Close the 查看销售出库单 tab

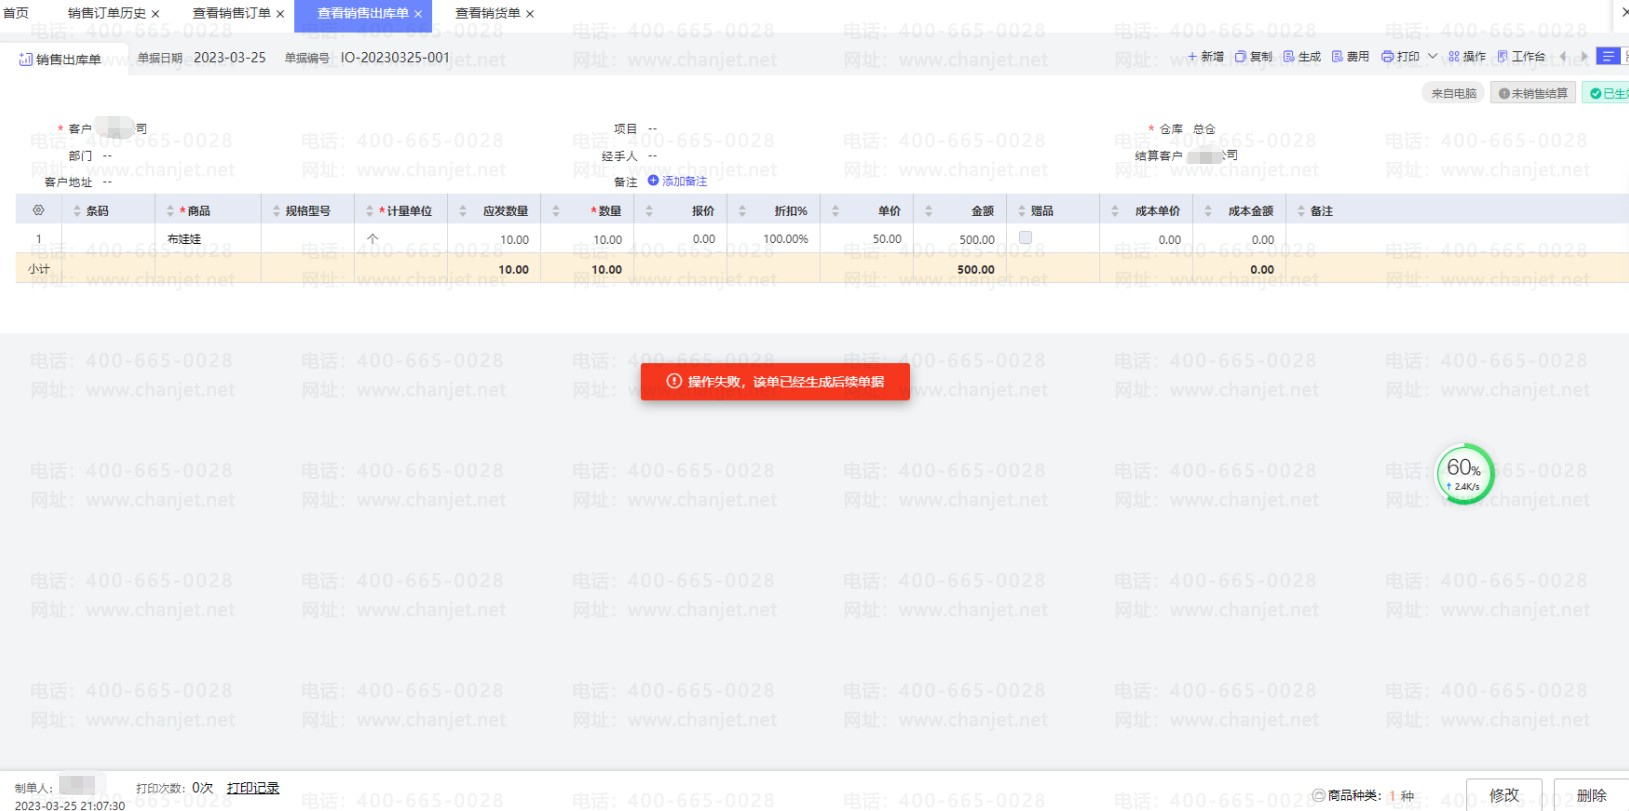click(x=418, y=14)
